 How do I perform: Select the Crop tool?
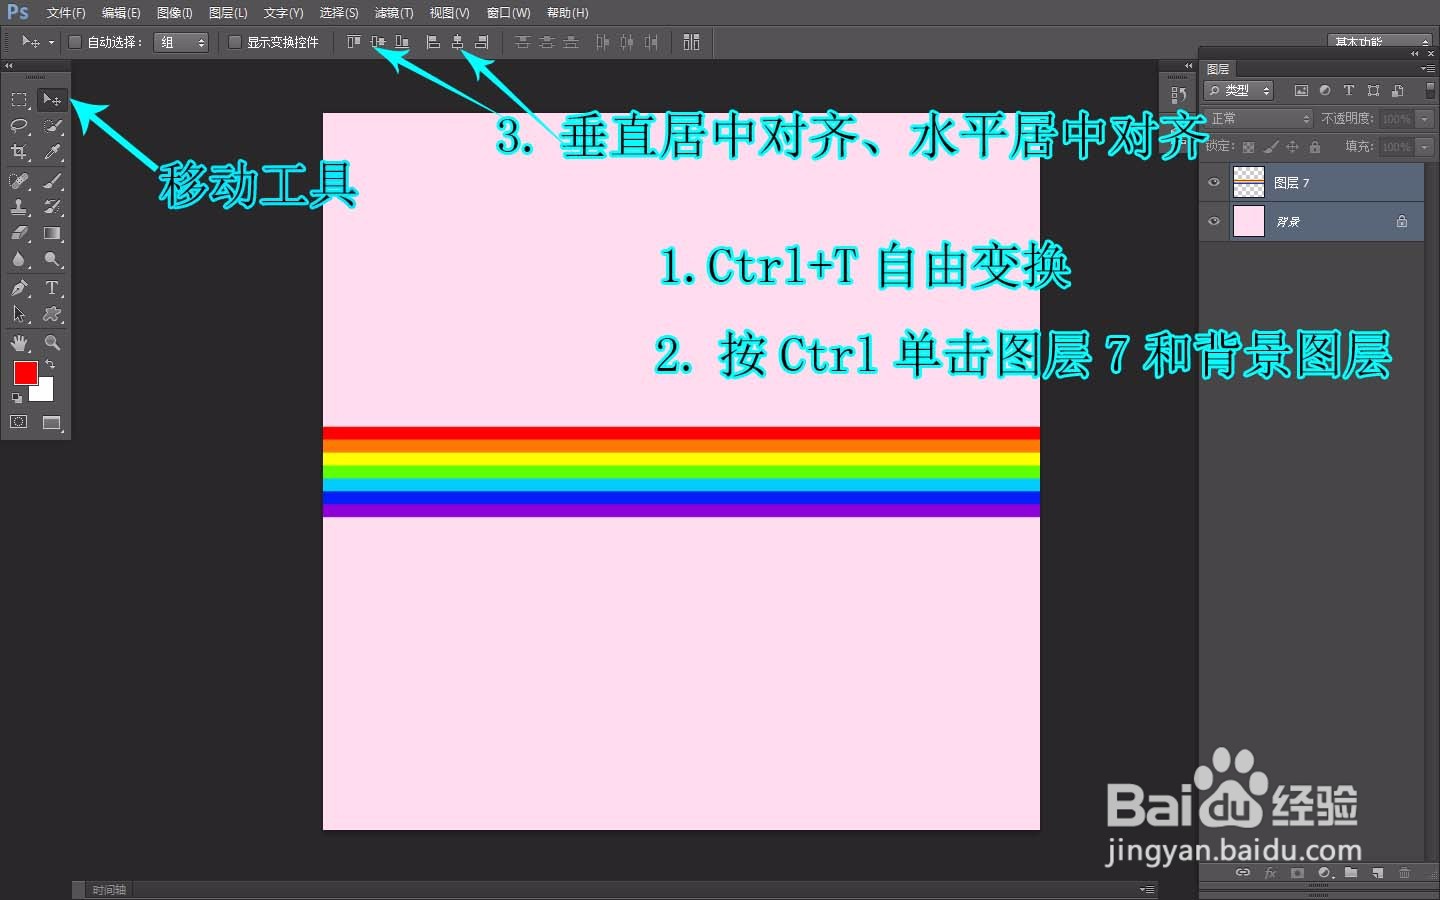pyautogui.click(x=18, y=152)
